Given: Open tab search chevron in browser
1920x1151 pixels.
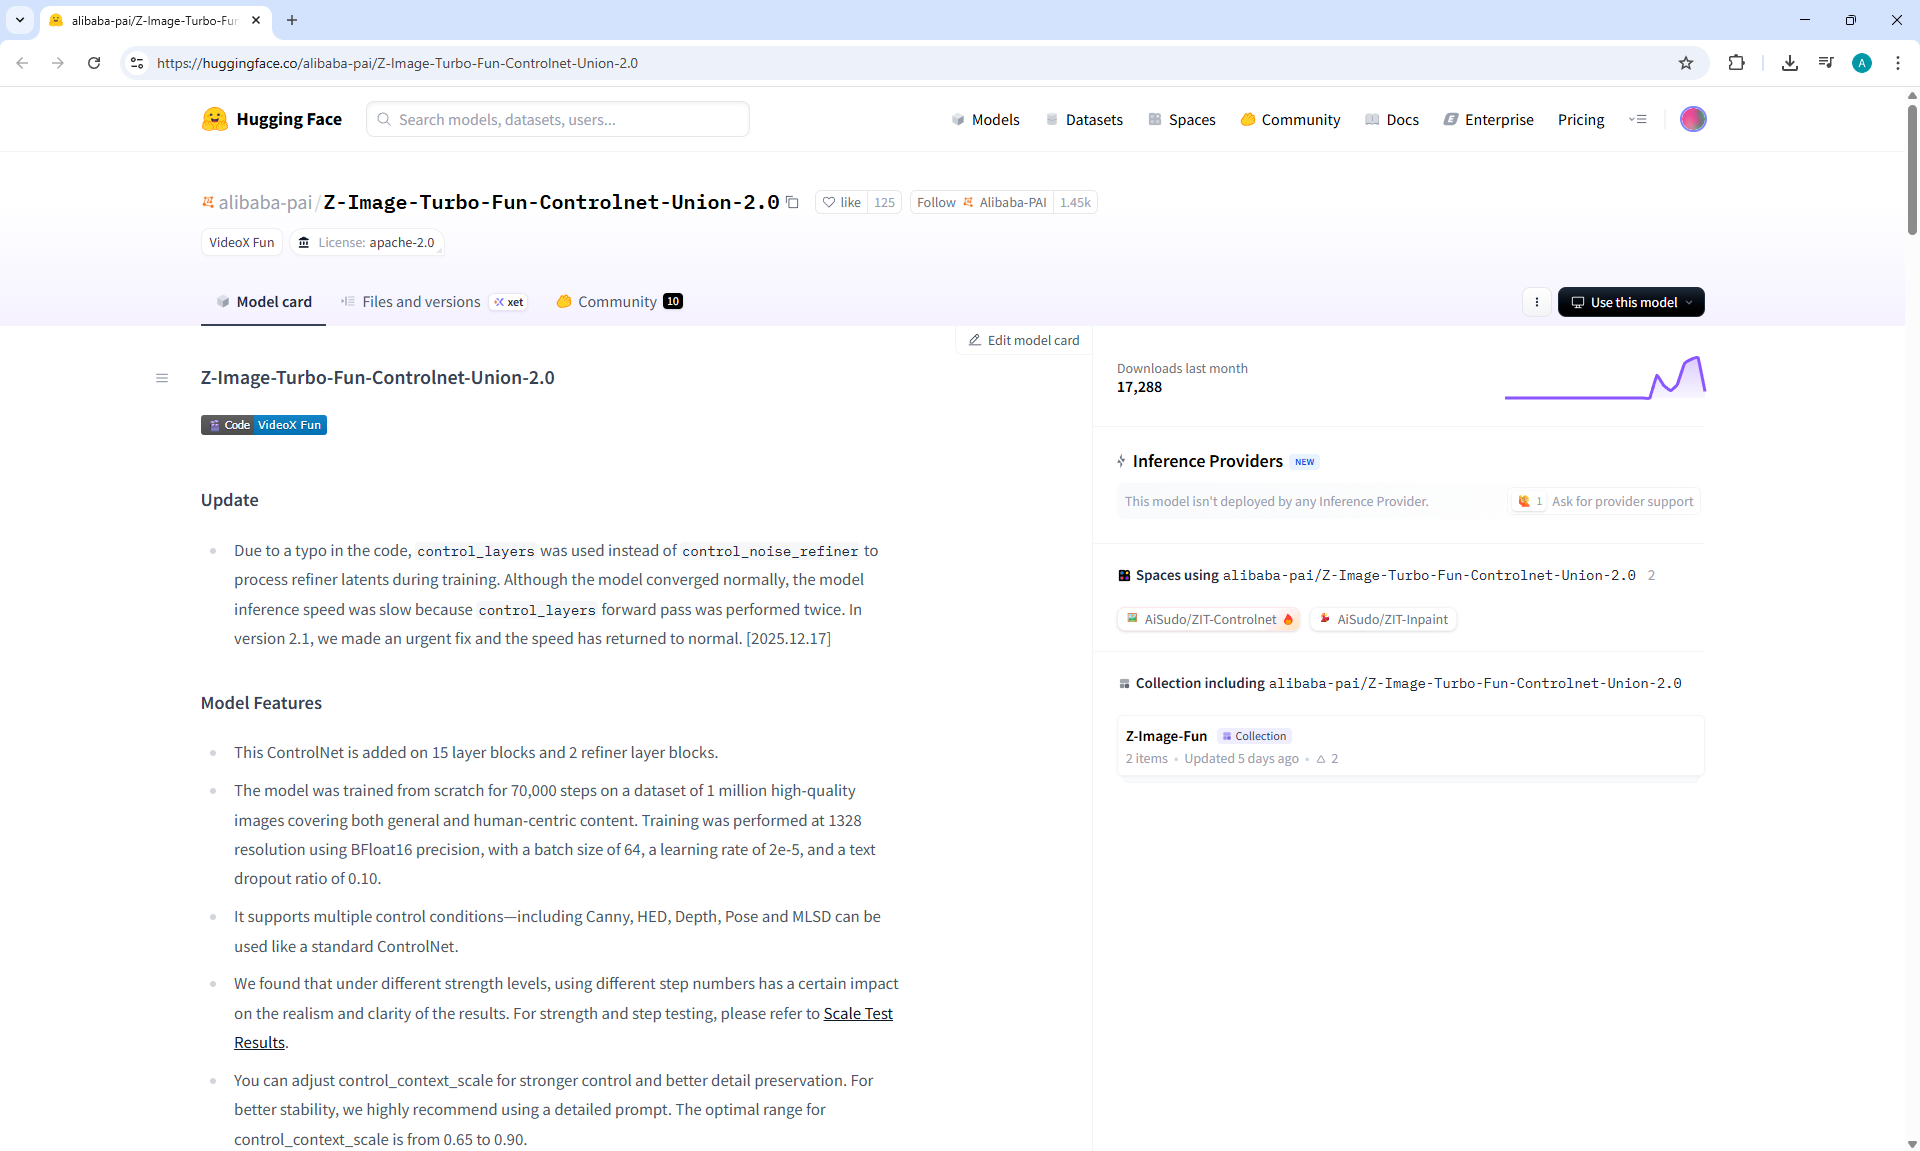Looking at the screenshot, I should point(20,20).
